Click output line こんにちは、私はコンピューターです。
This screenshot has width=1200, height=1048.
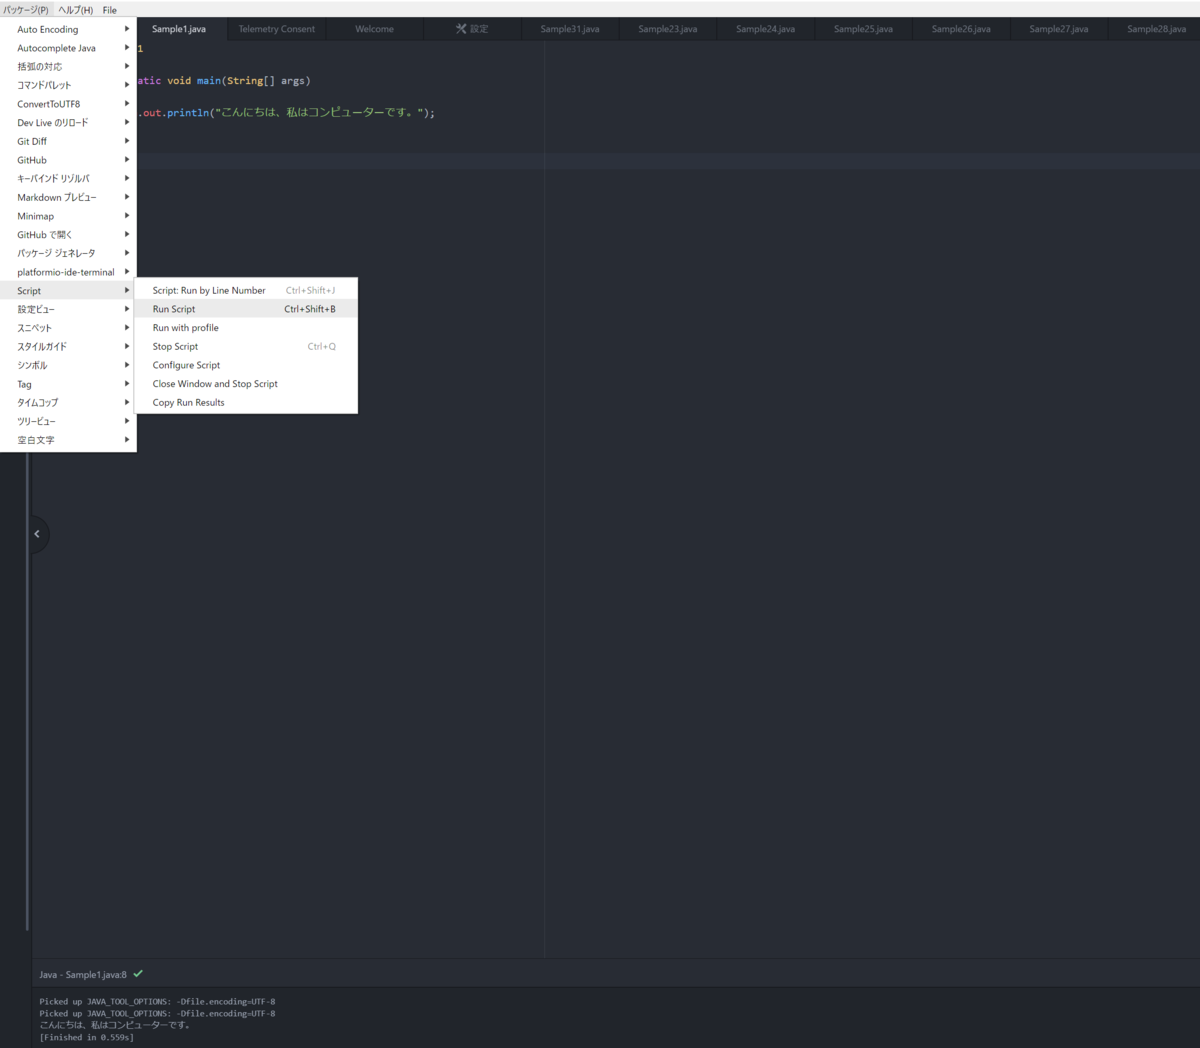(x=114, y=1025)
